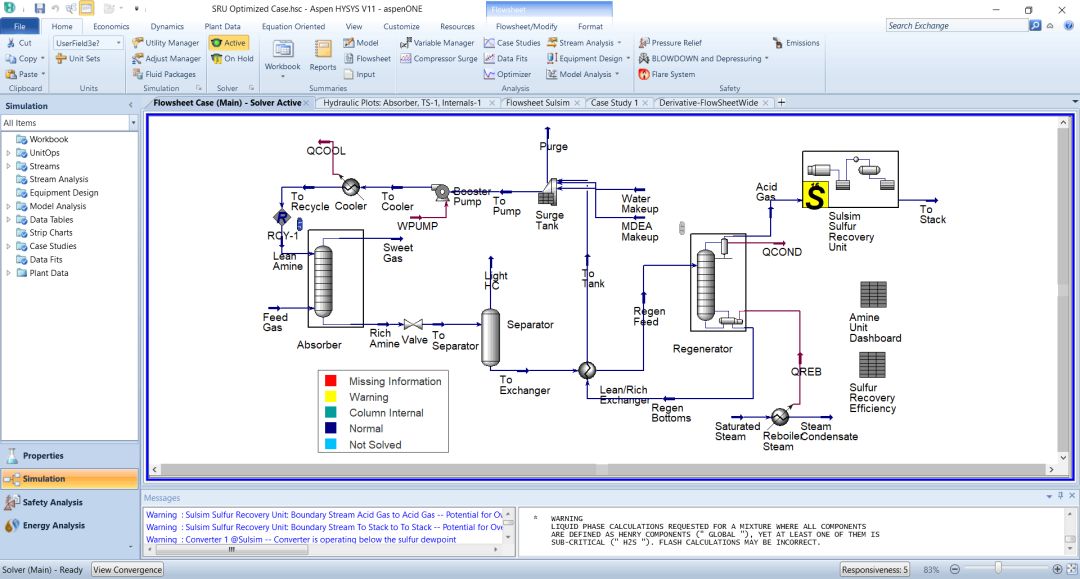Click the zoom slider handle in status bar

997,569
